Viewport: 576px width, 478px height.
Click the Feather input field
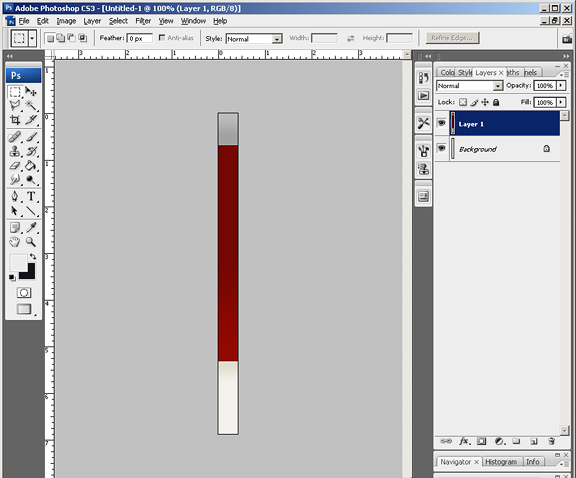tap(140, 38)
